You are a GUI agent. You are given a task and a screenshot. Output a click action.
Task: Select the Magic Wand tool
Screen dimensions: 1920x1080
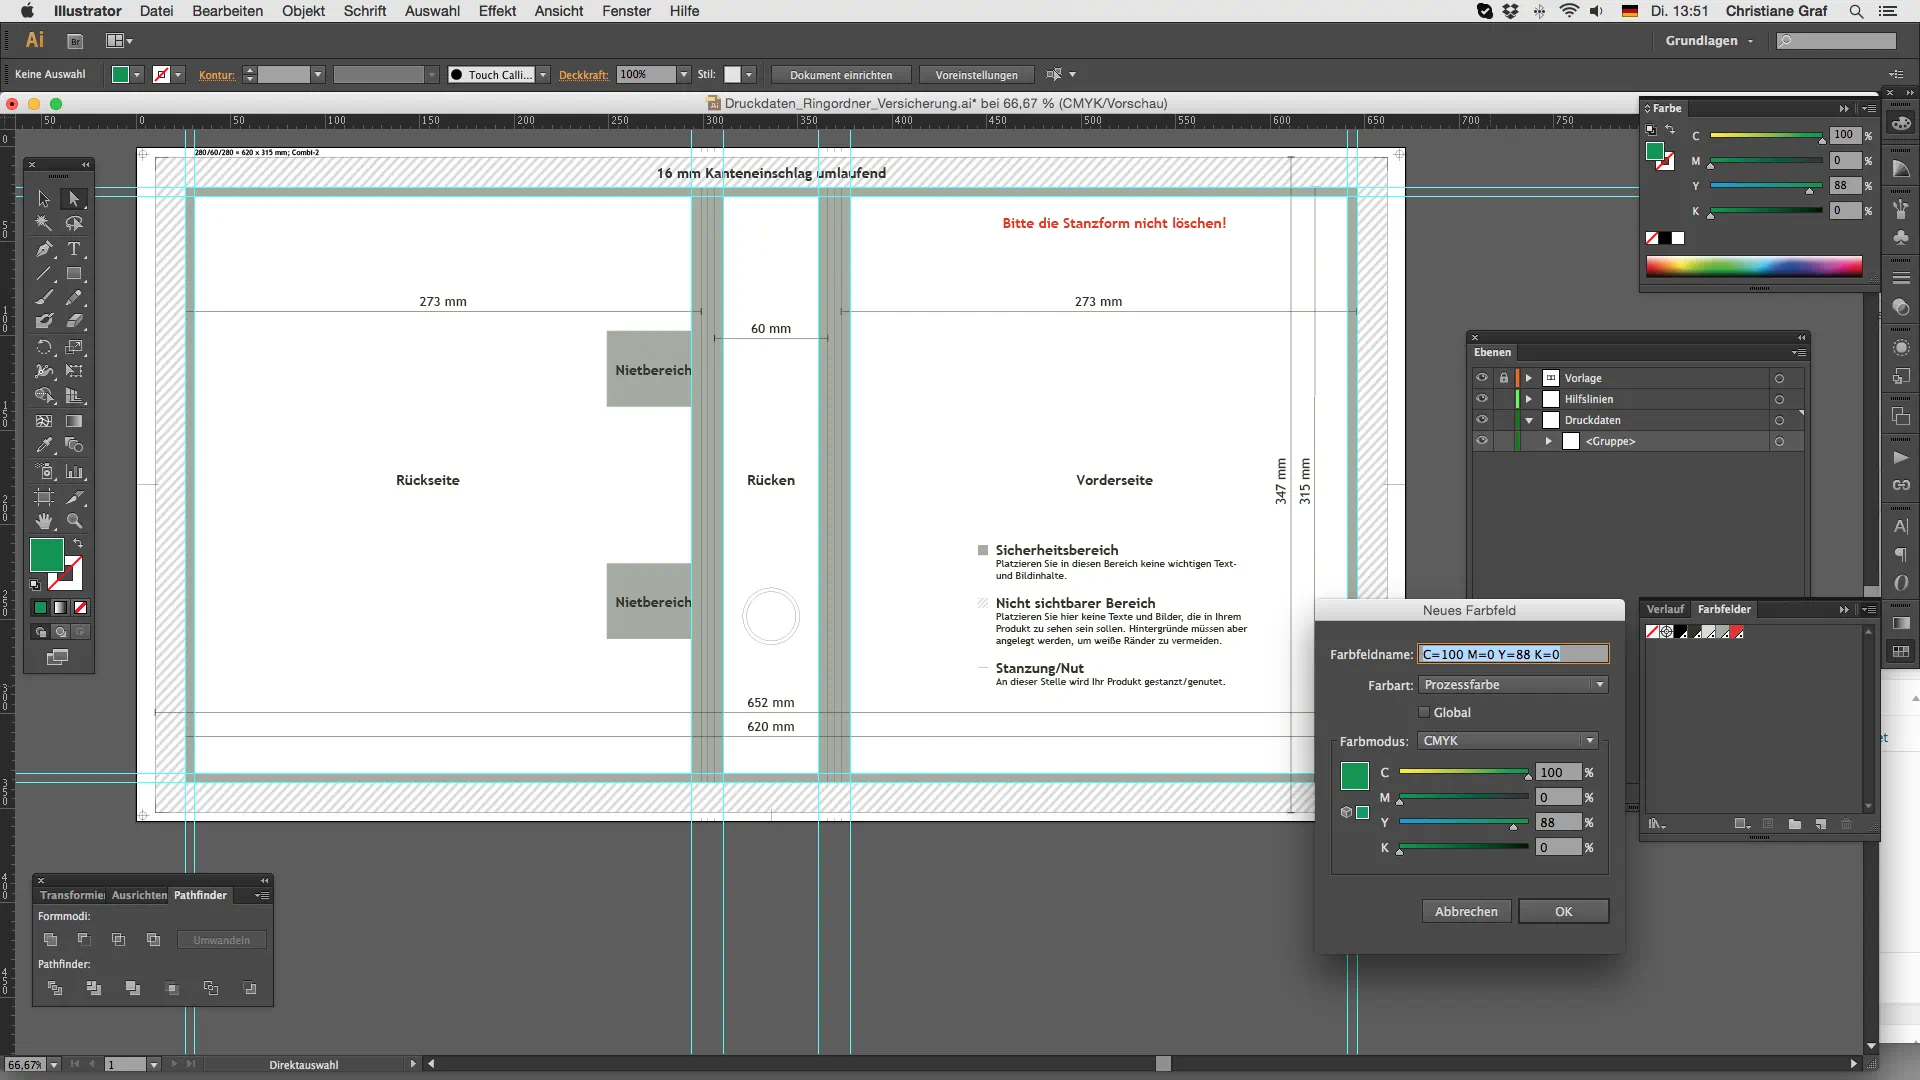[x=44, y=224]
